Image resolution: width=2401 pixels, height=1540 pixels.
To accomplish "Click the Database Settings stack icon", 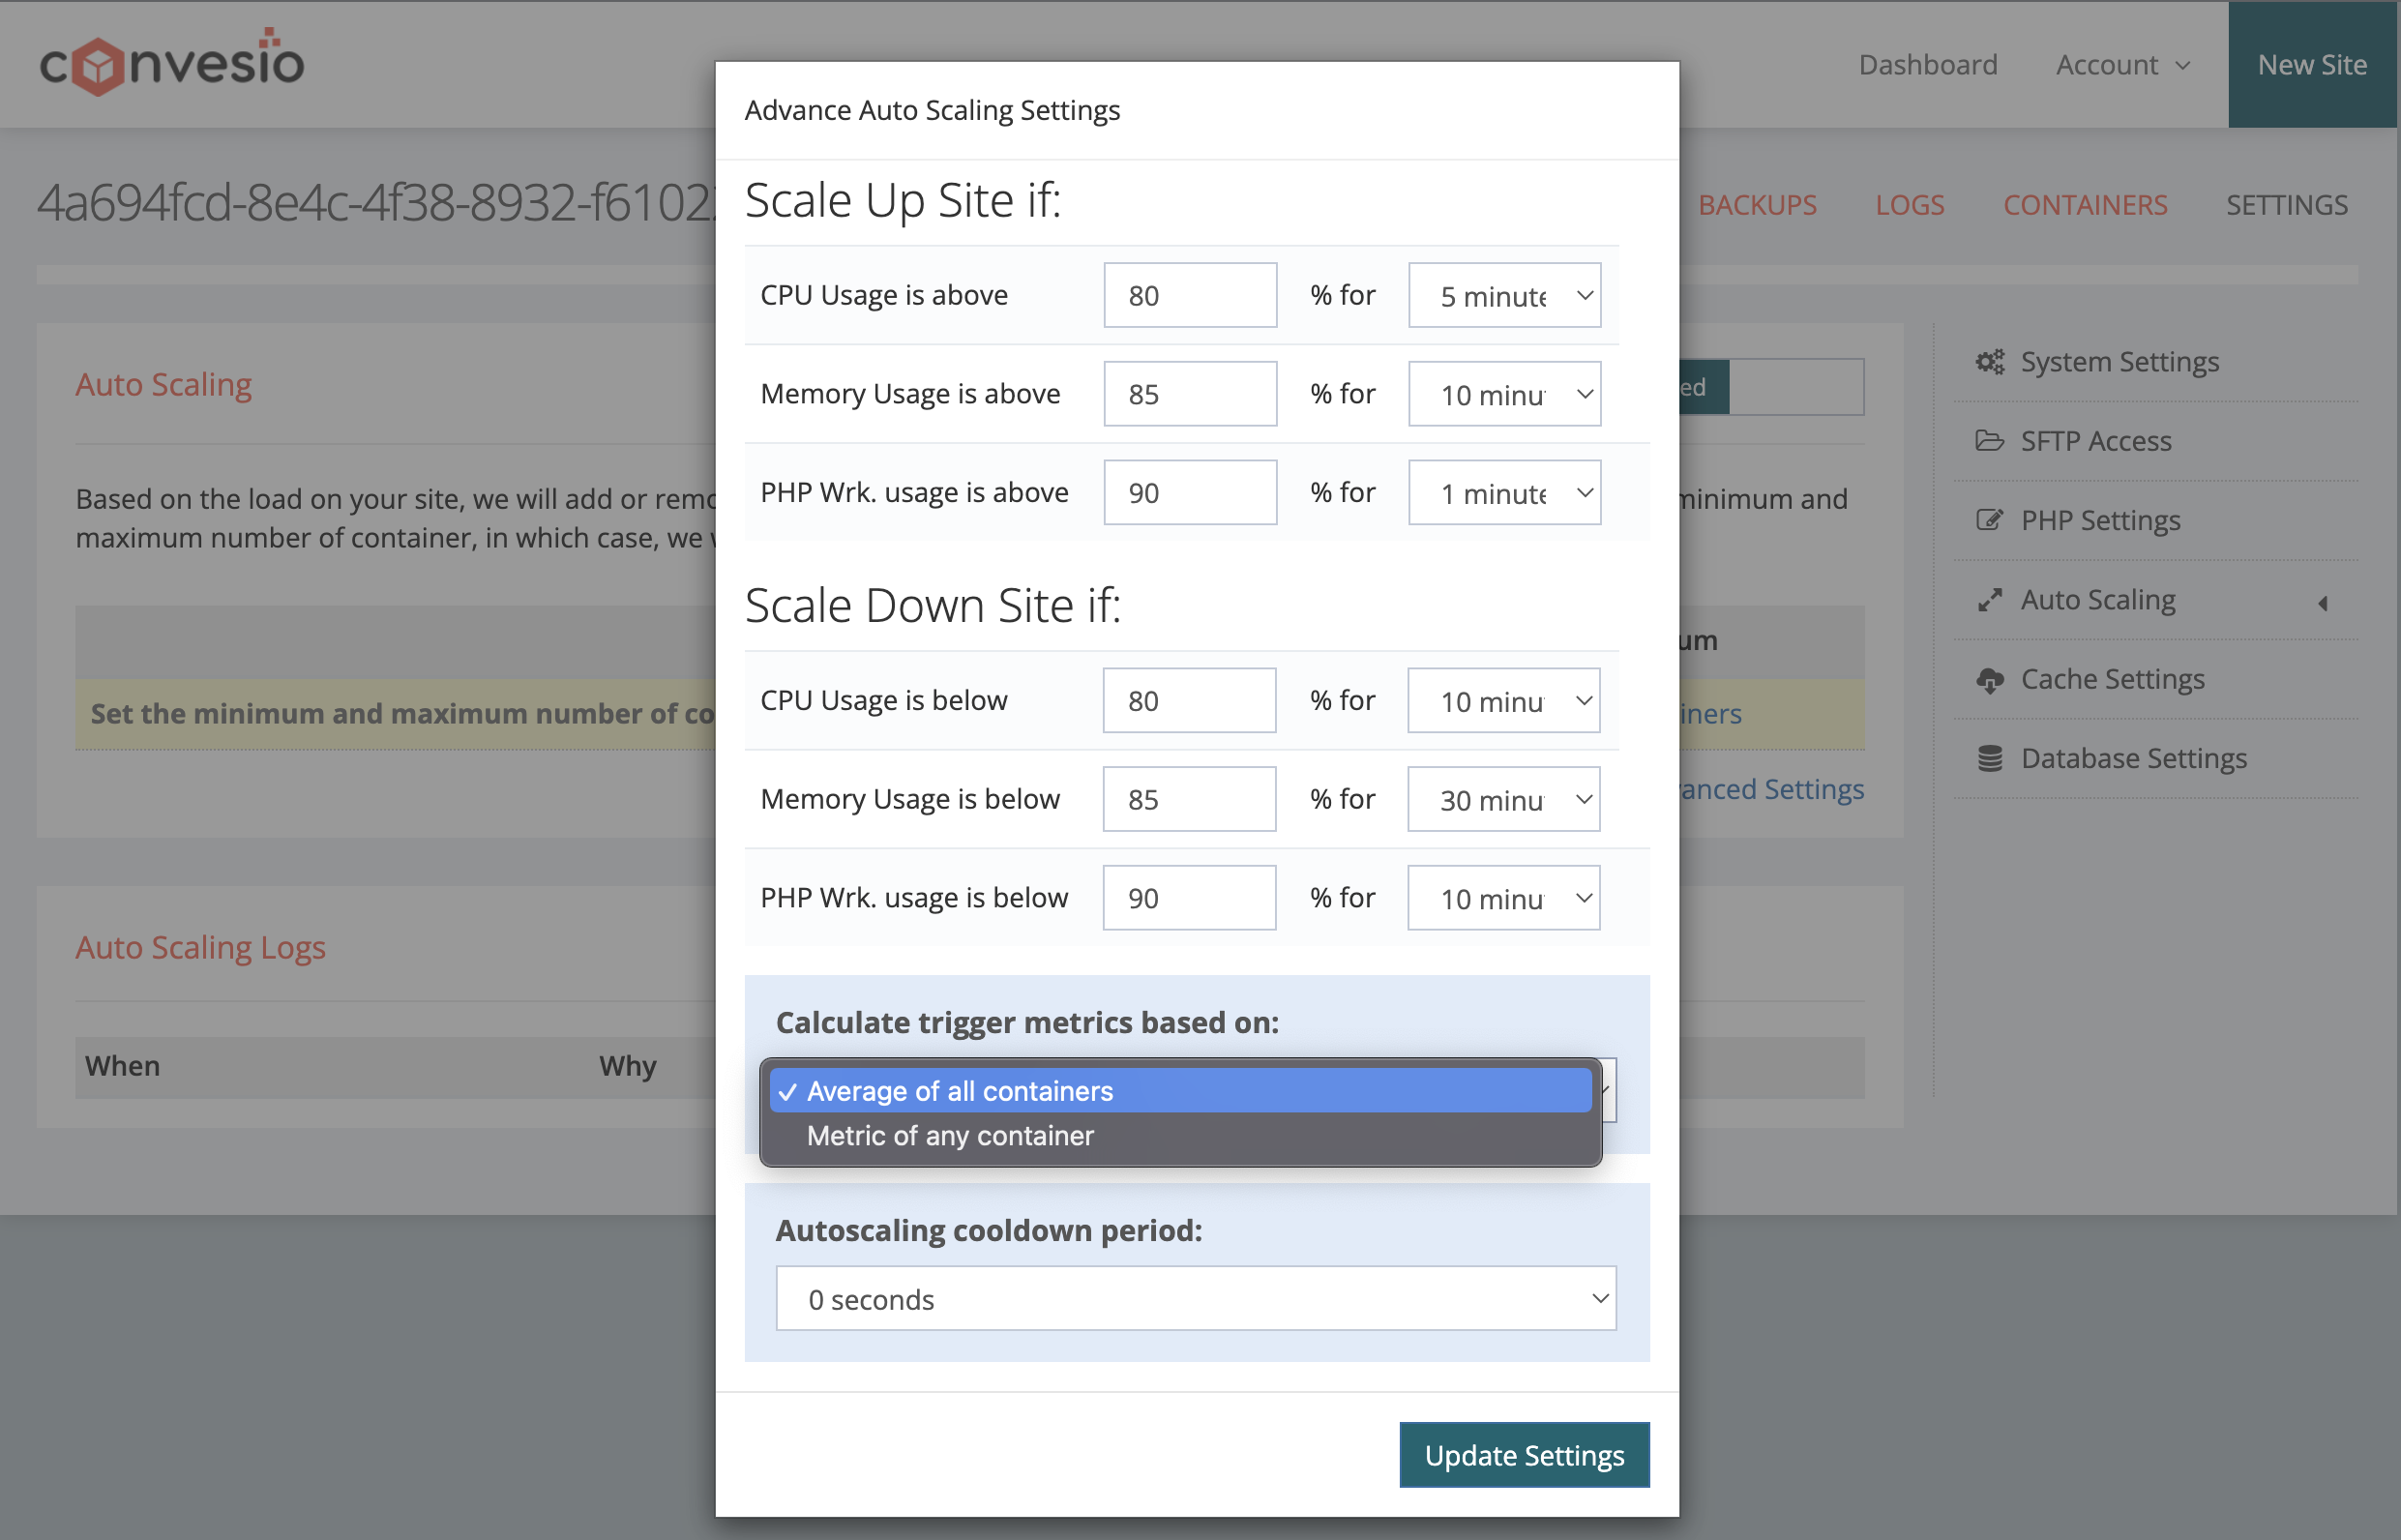I will tap(1989, 759).
